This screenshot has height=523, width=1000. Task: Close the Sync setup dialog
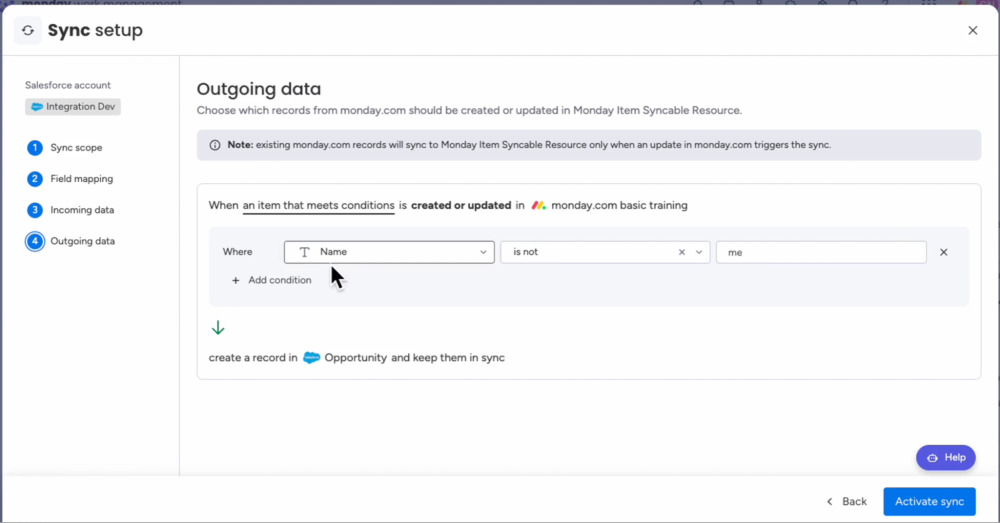click(972, 31)
